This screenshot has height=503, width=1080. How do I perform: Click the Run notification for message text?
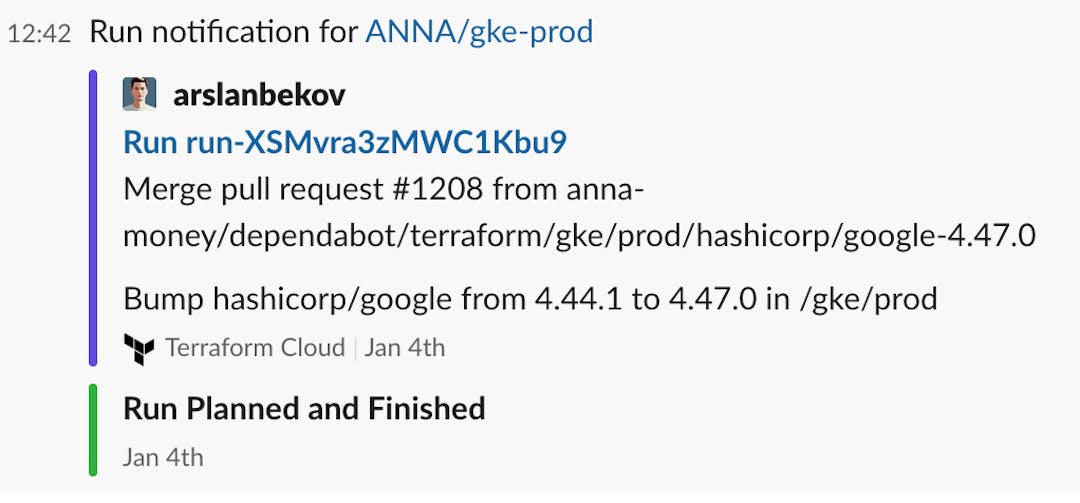[225, 32]
